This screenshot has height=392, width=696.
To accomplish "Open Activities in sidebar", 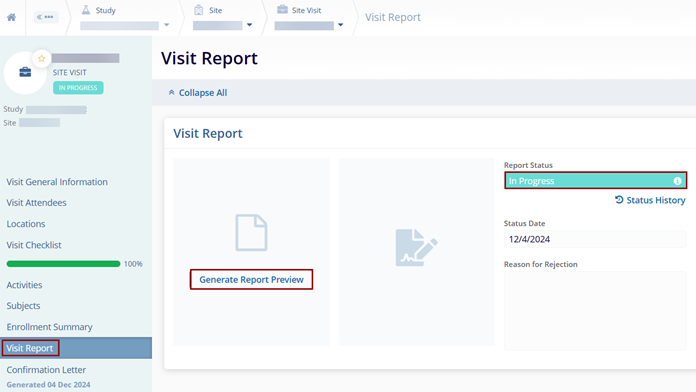I will pos(24,285).
